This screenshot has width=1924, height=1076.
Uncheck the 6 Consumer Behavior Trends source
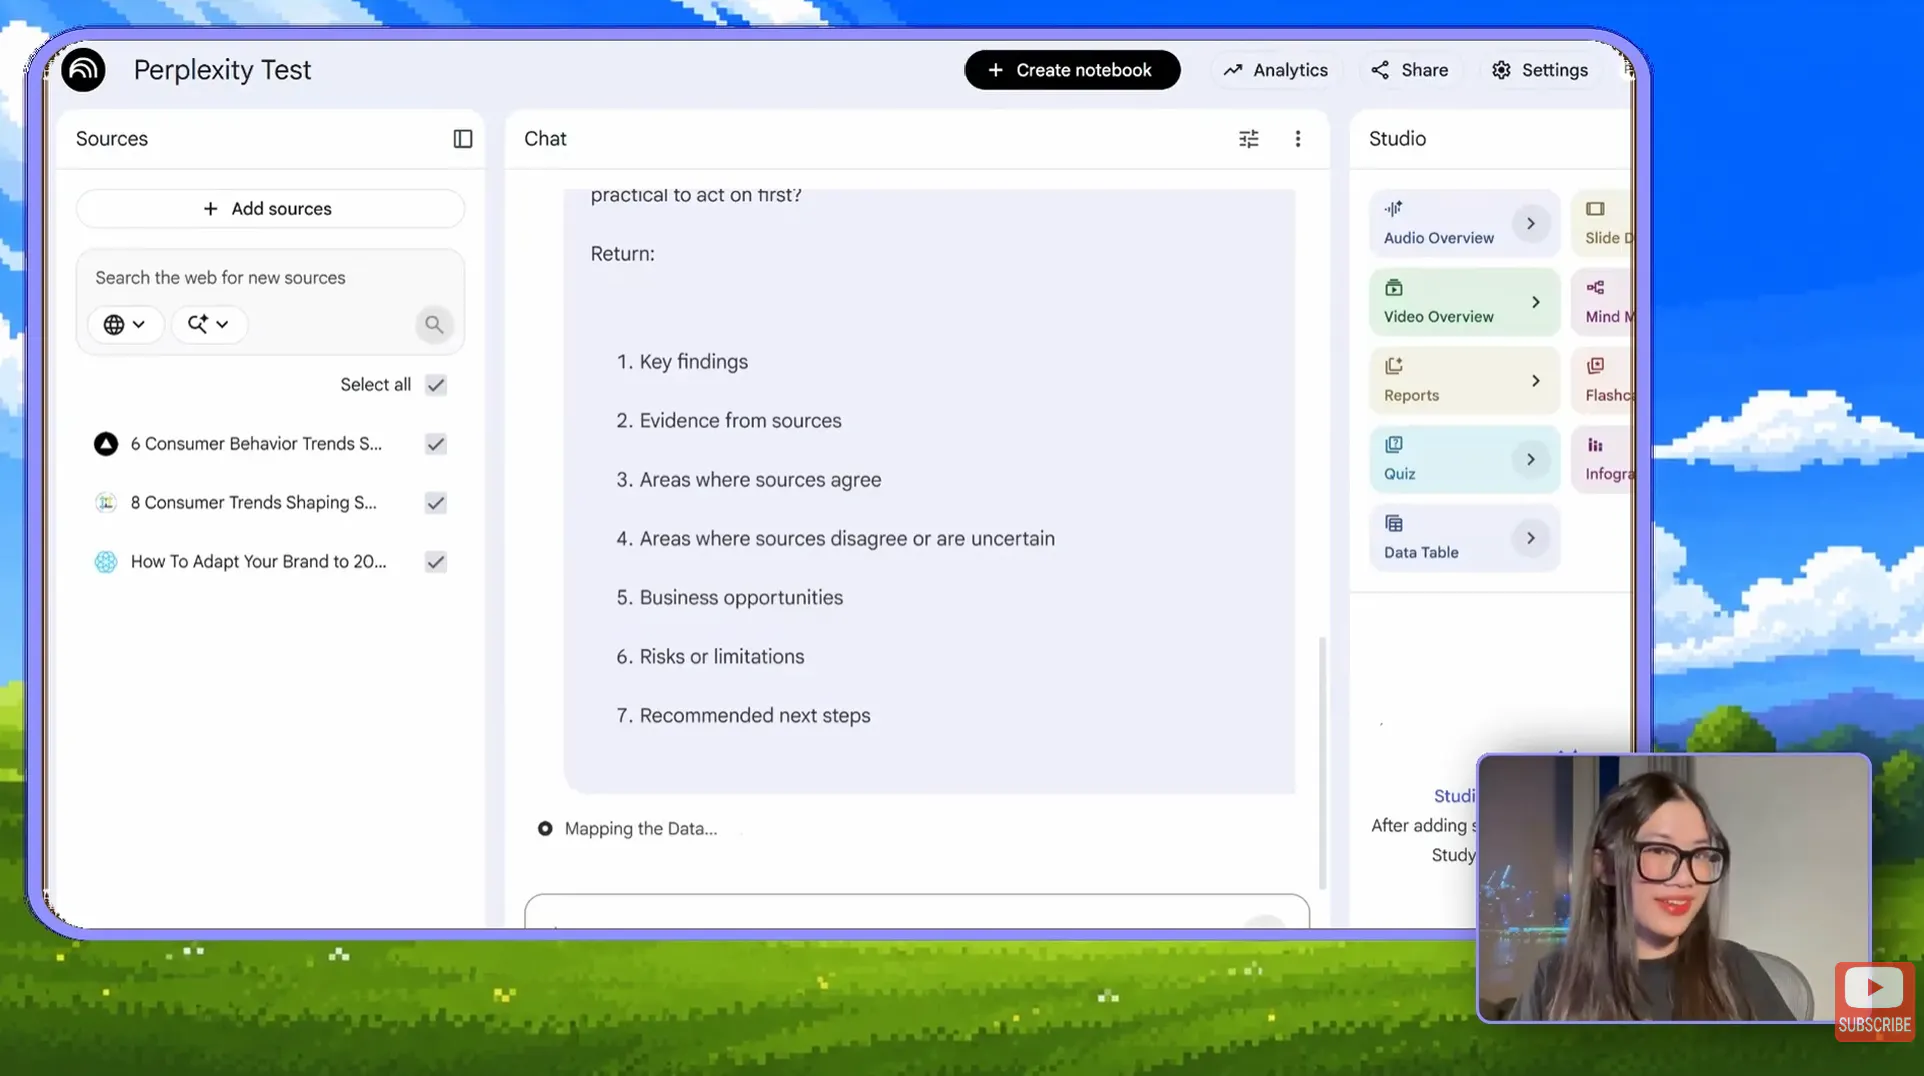[x=435, y=444]
